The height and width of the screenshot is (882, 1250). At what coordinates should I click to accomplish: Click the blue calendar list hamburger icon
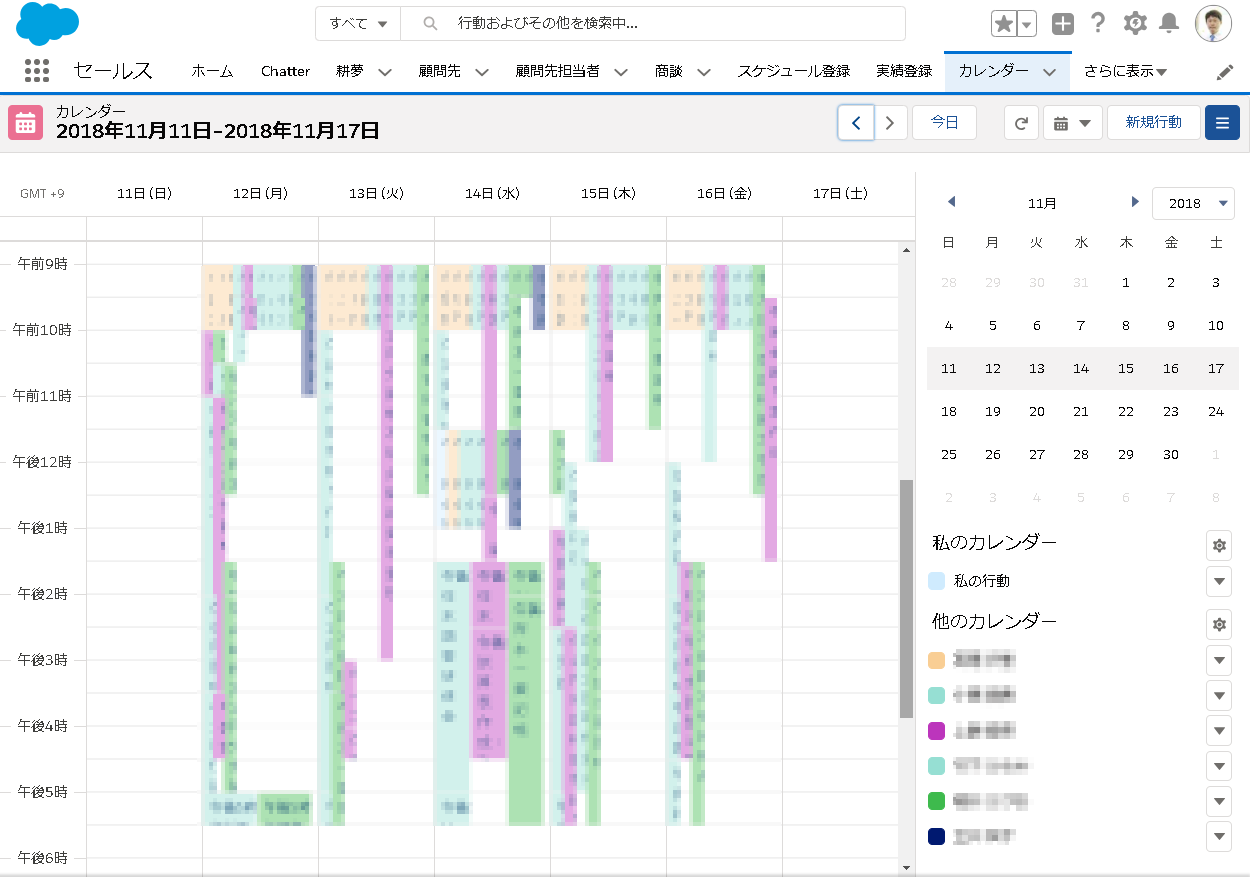pyautogui.click(x=1222, y=122)
